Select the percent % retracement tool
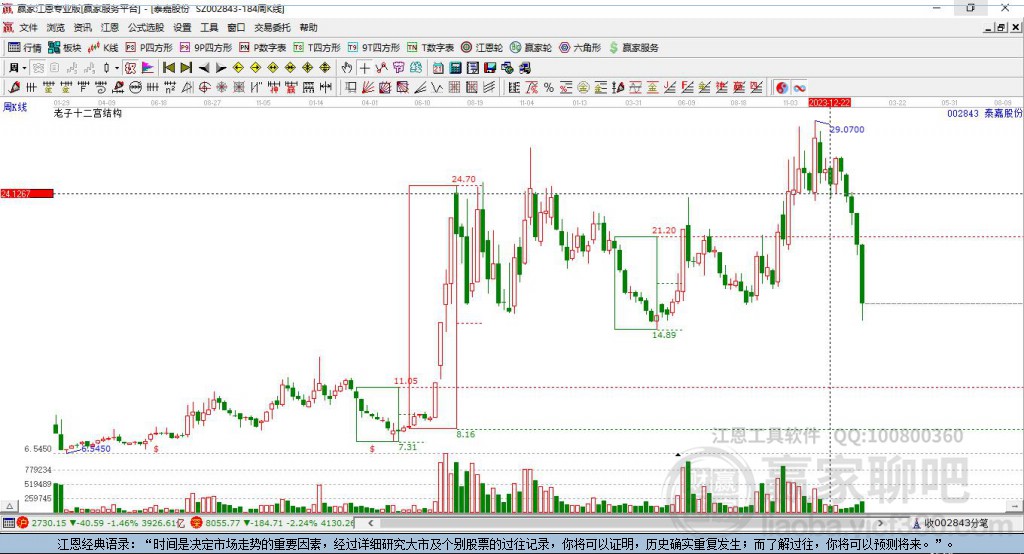Screen dimensions: 1024x554 (549, 88)
